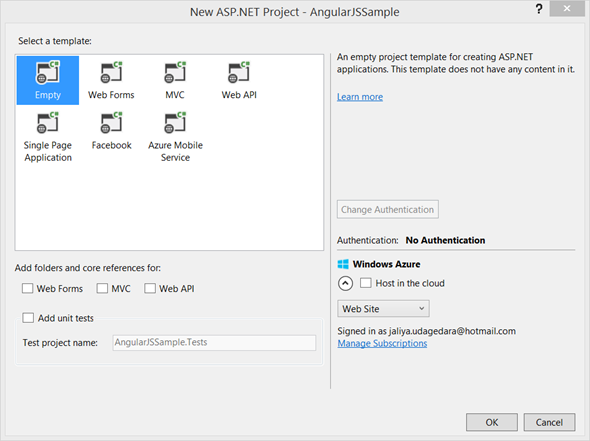Click the template description paragraph
The width and height of the screenshot is (590, 441).
click(456, 63)
